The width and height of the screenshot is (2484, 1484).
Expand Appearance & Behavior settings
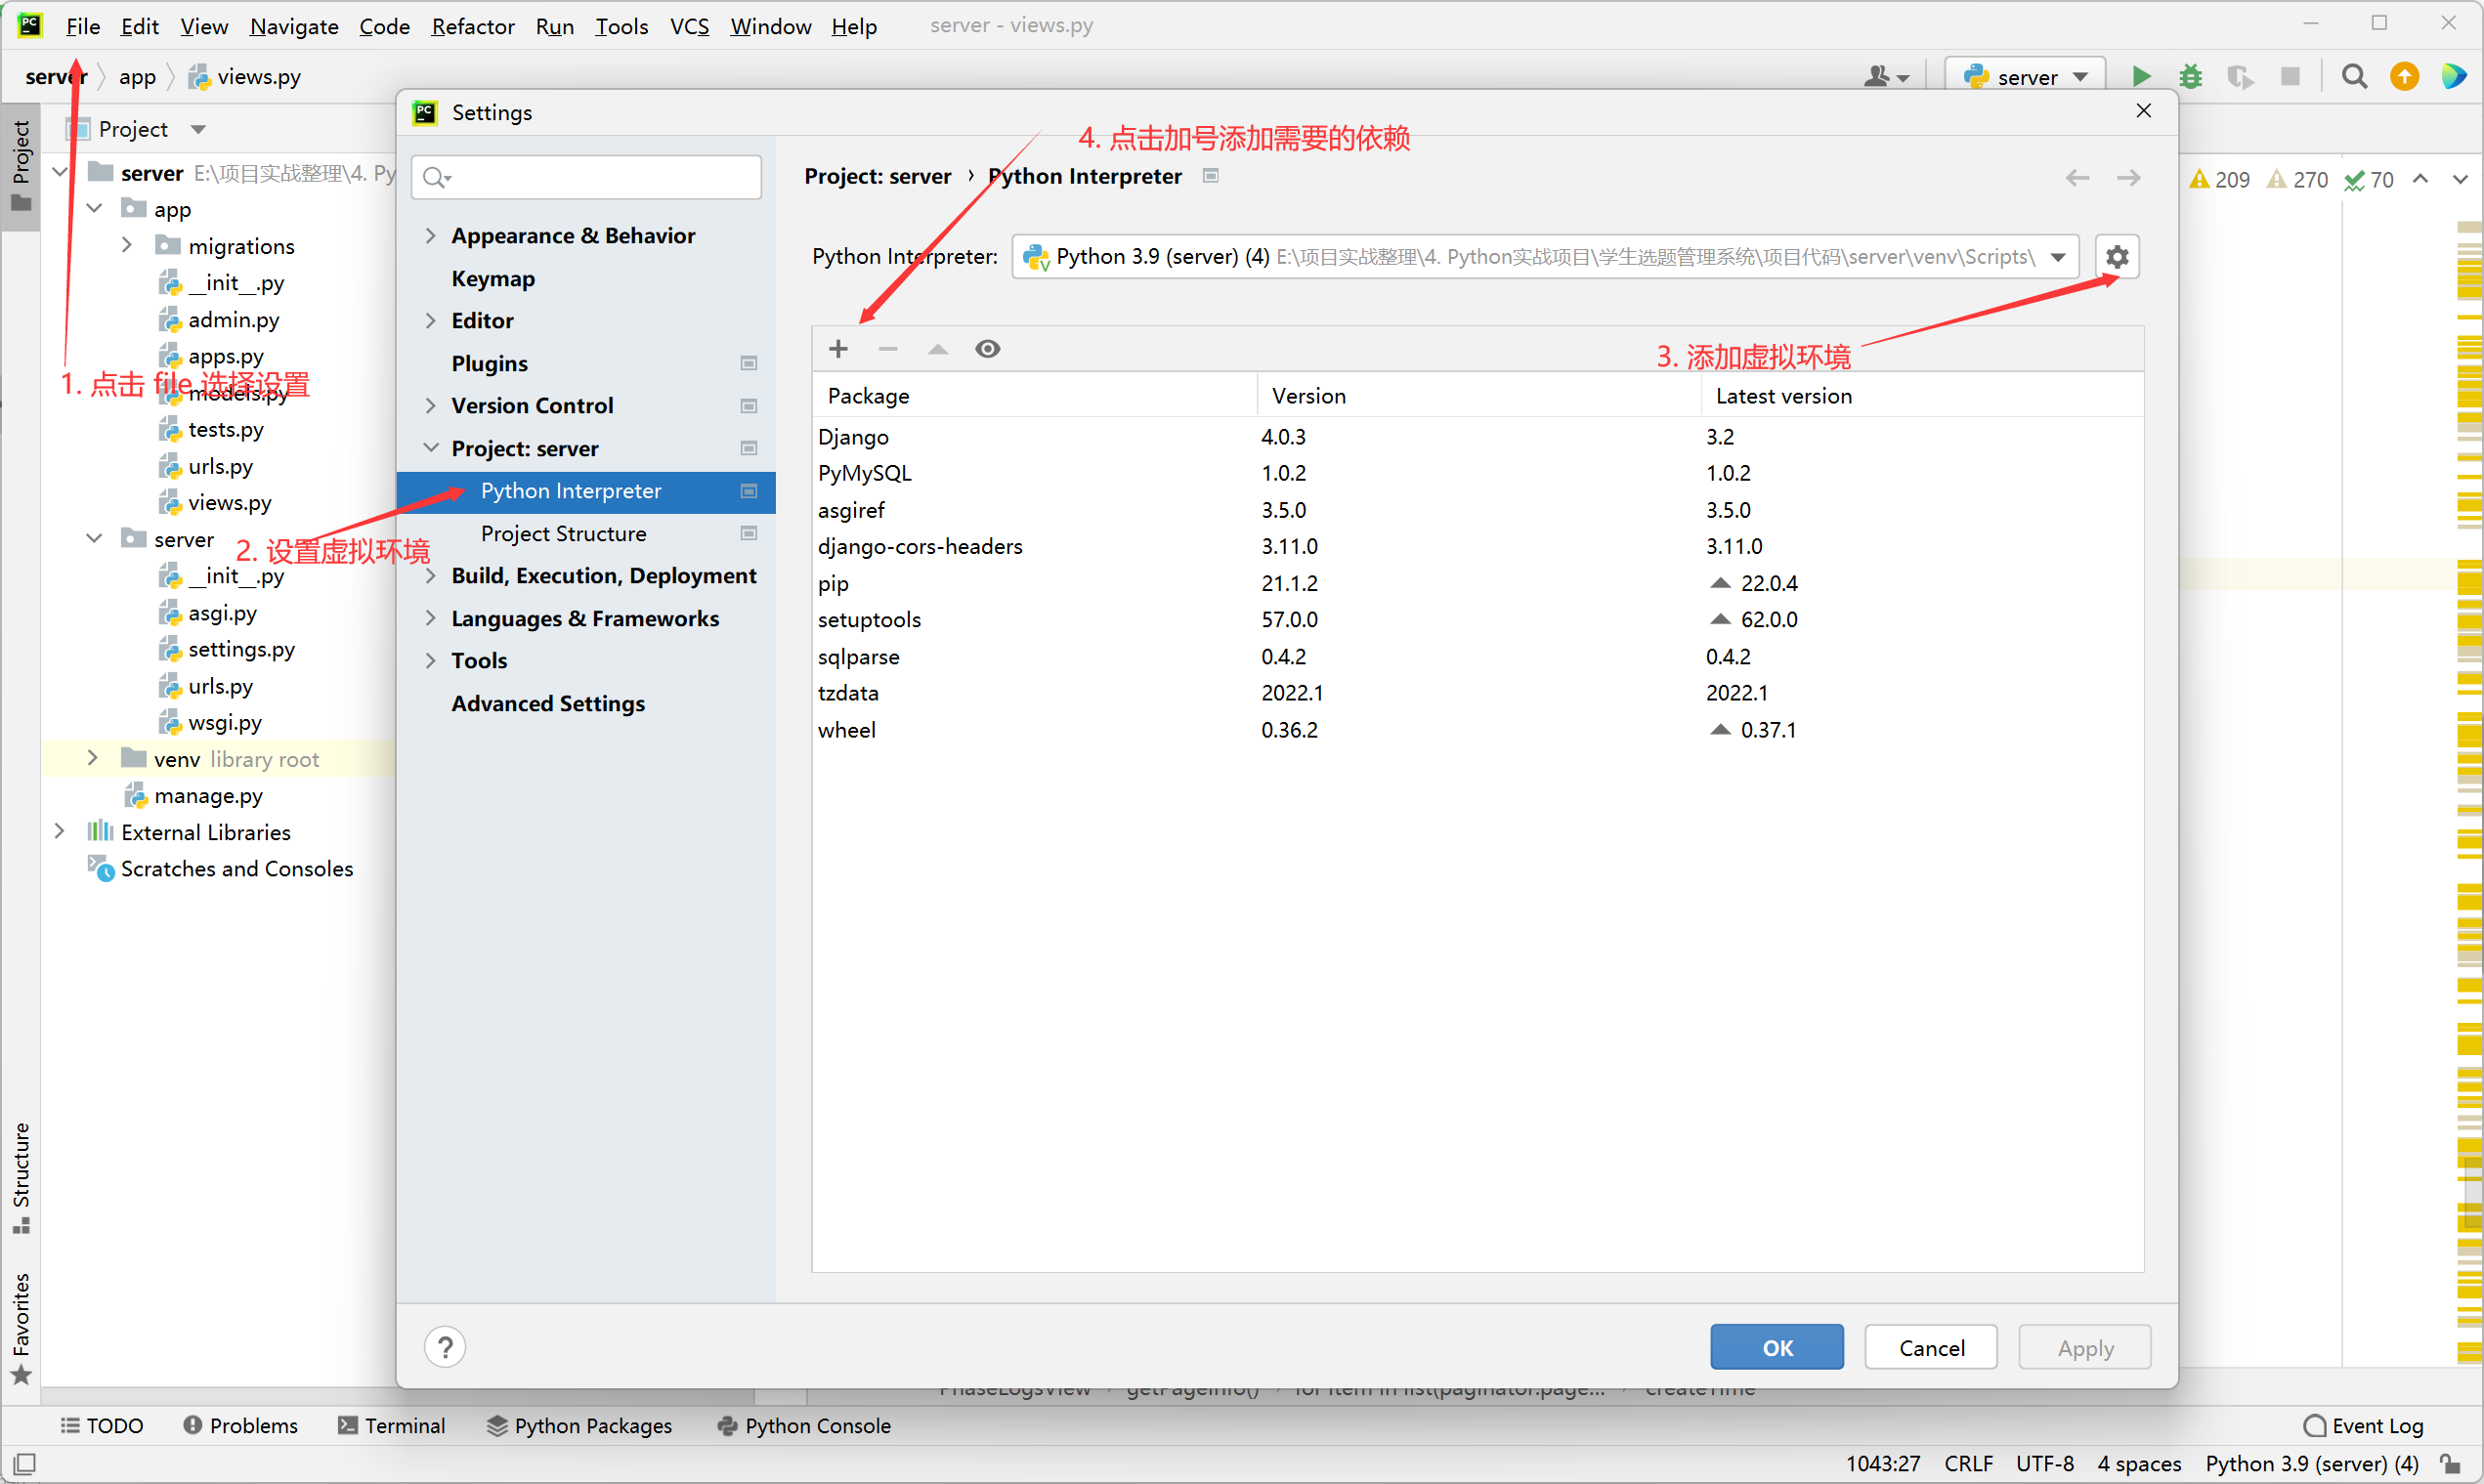click(431, 236)
